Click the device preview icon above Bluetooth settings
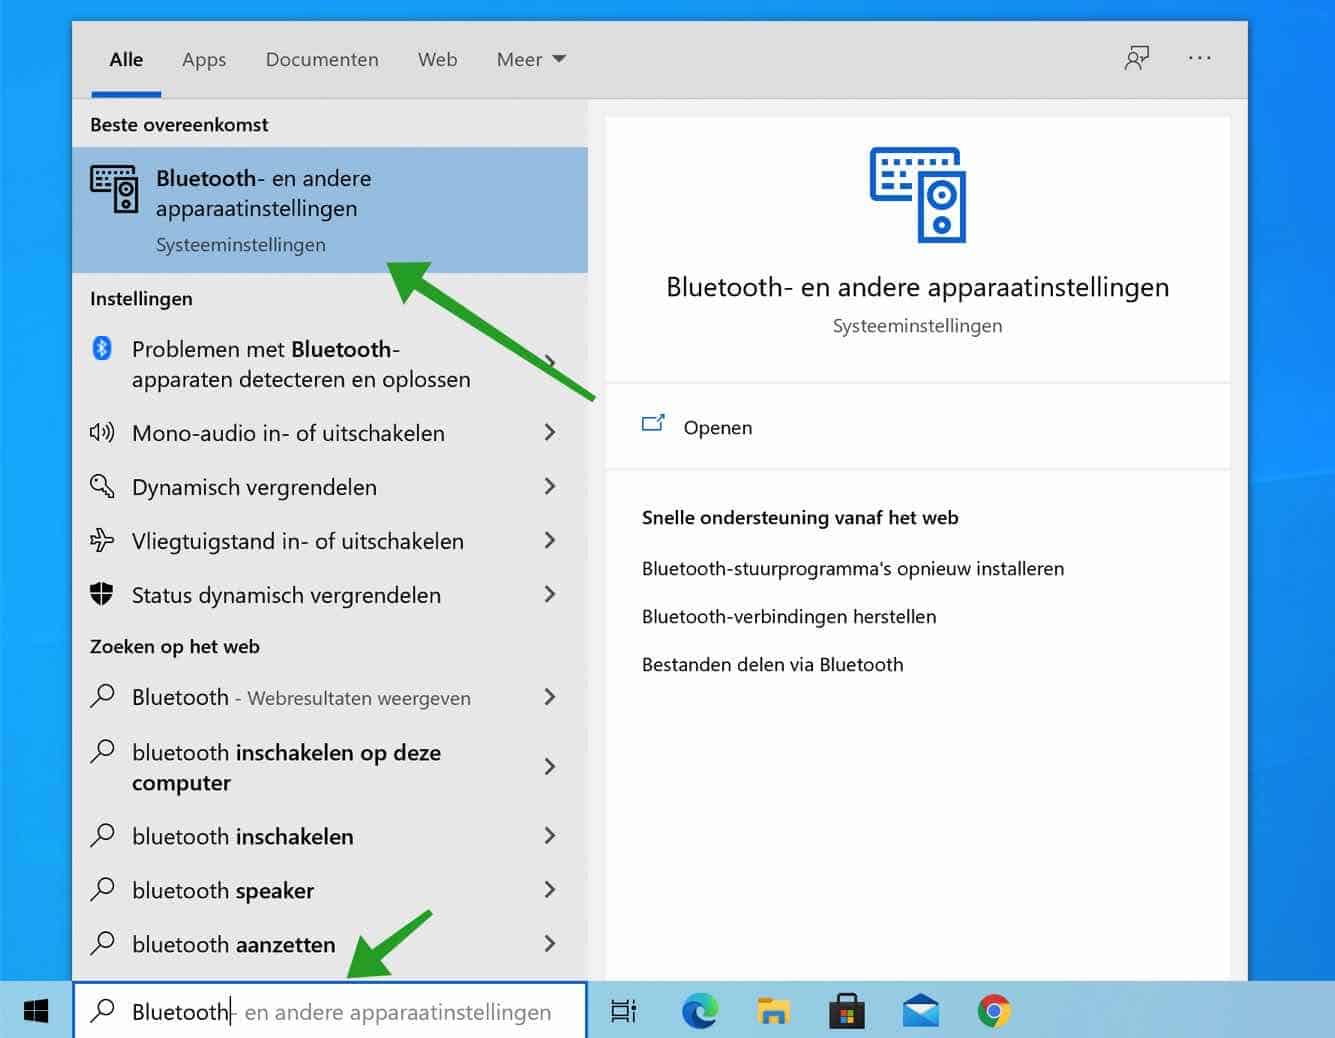1335x1038 pixels. (x=917, y=196)
